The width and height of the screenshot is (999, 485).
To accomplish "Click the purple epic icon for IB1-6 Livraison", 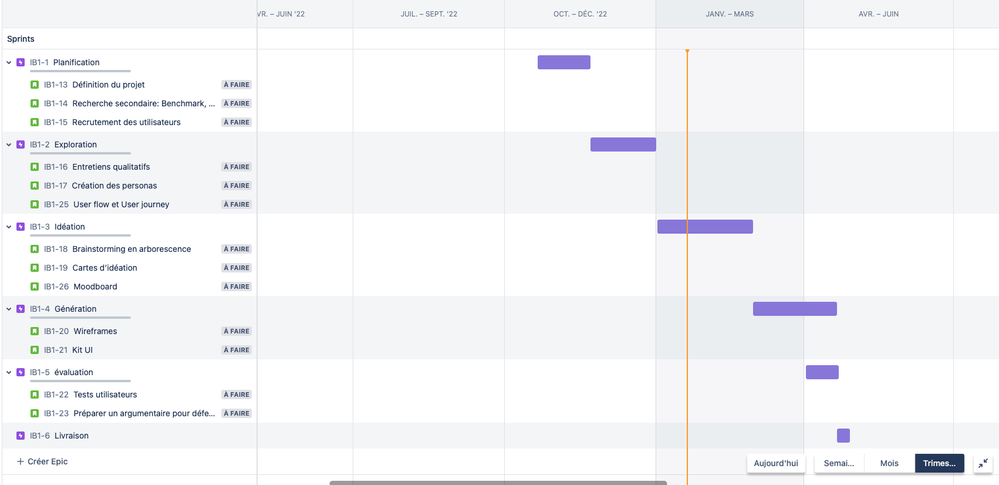I will click(20, 436).
